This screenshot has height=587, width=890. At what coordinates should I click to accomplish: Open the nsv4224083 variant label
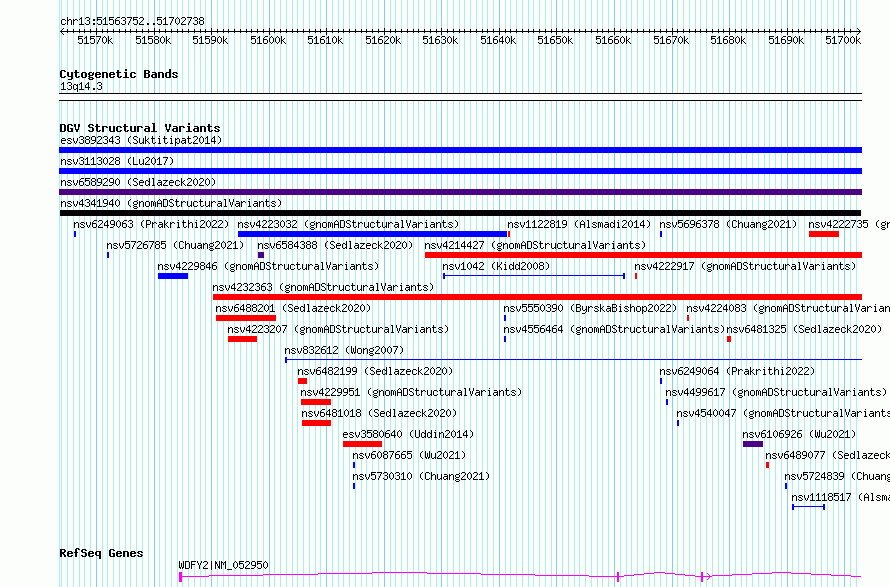pyautogui.click(x=788, y=308)
